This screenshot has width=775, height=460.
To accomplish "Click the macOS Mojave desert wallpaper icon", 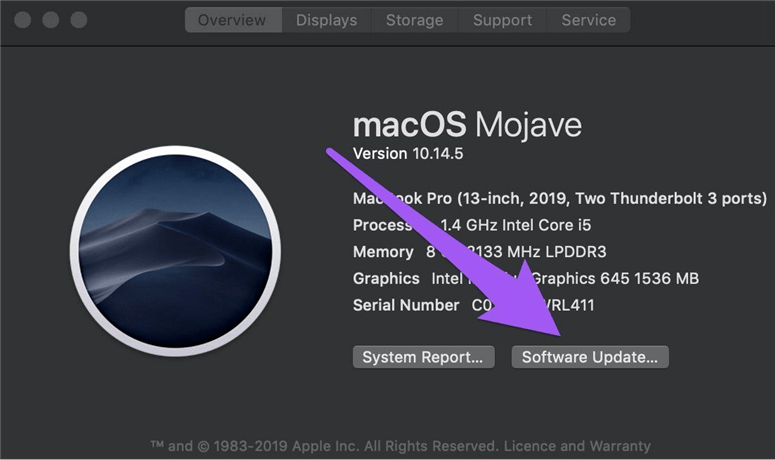I will tap(175, 251).
